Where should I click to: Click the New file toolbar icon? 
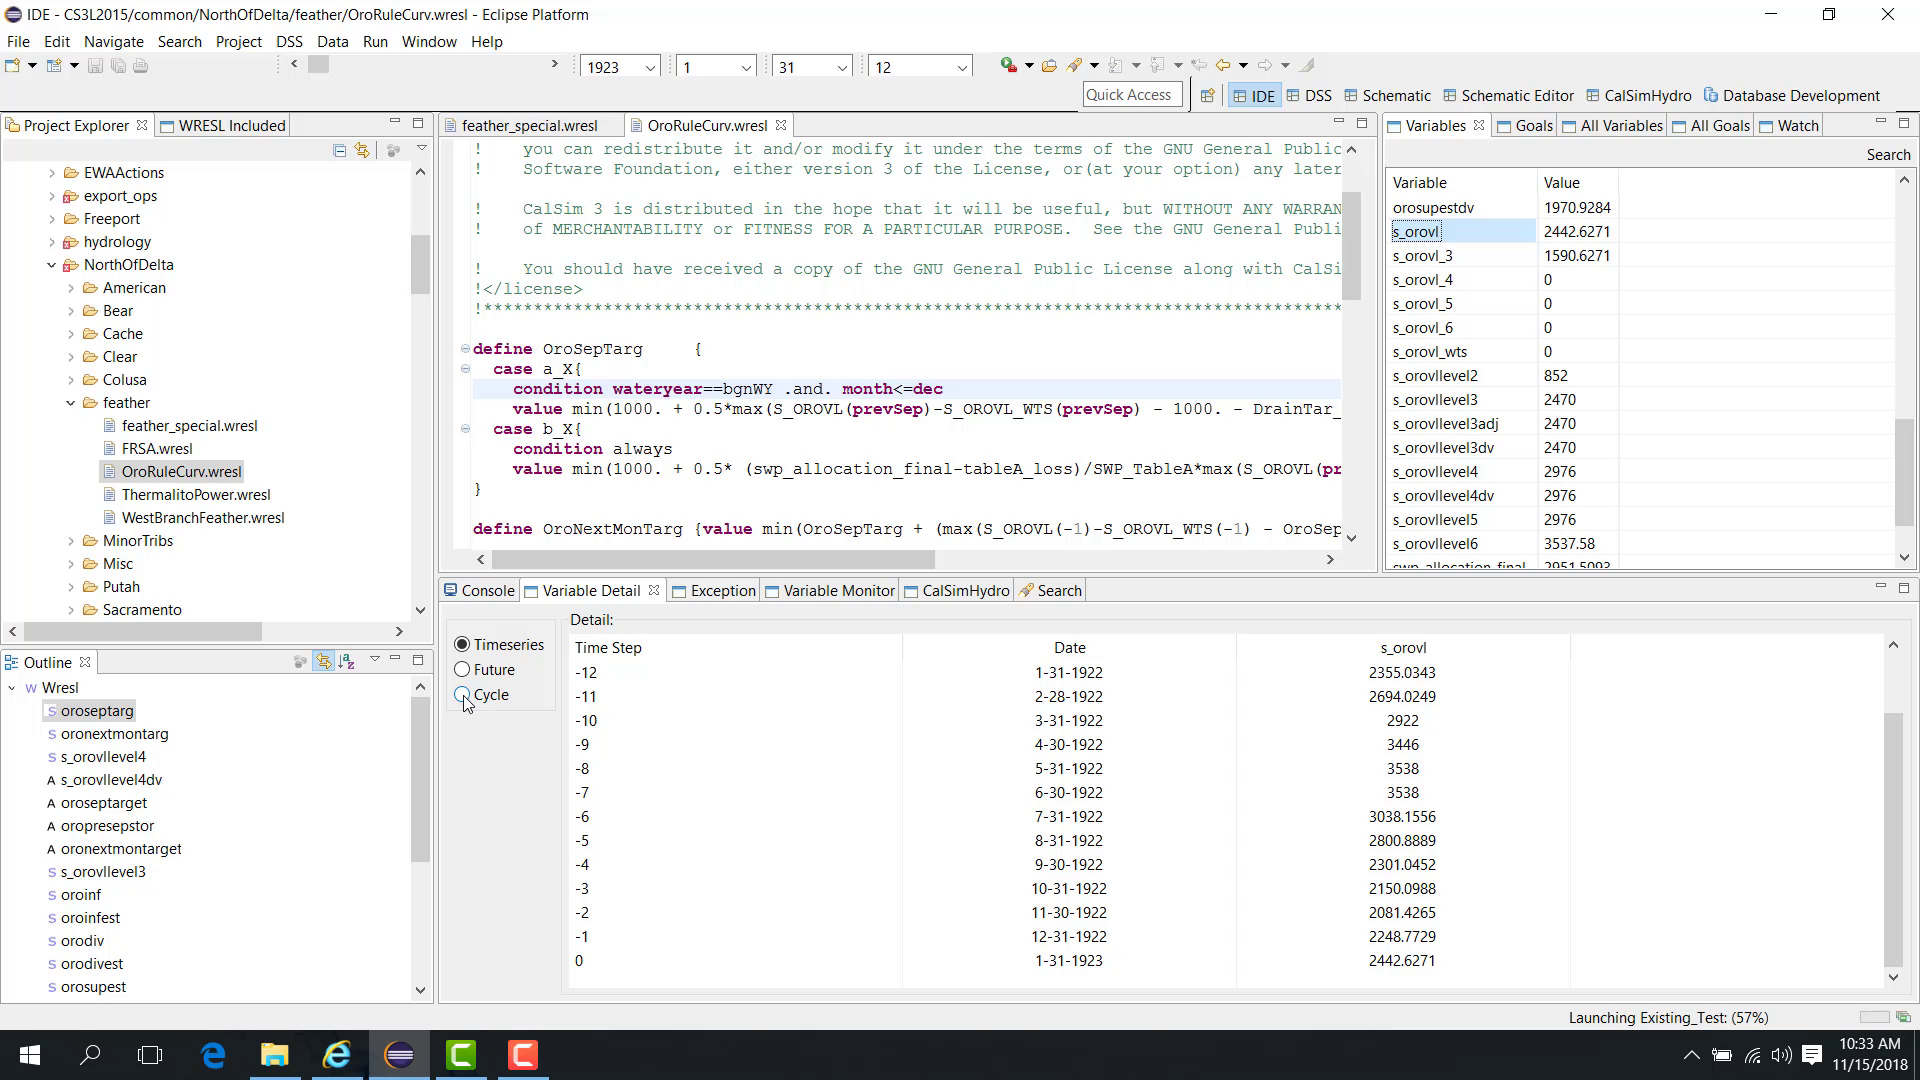coord(12,66)
